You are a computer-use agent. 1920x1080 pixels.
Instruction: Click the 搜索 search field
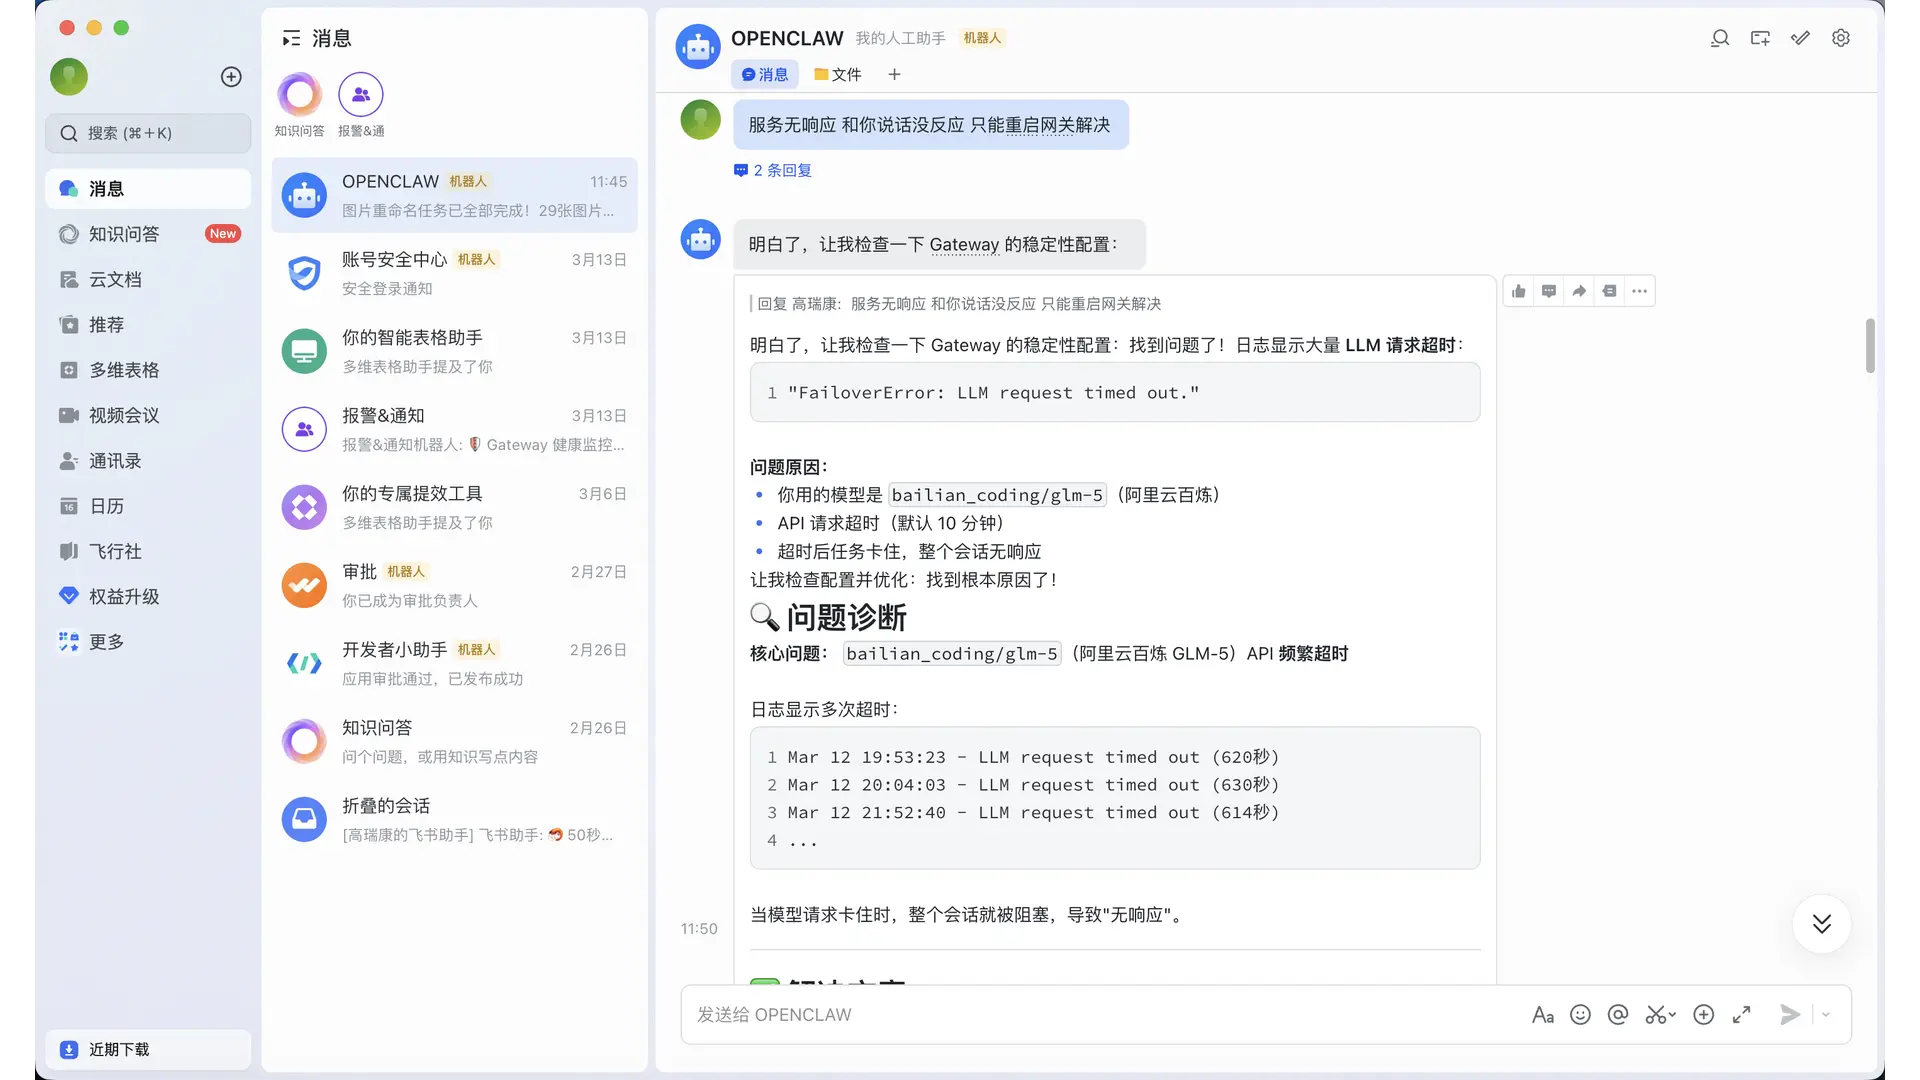148,133
